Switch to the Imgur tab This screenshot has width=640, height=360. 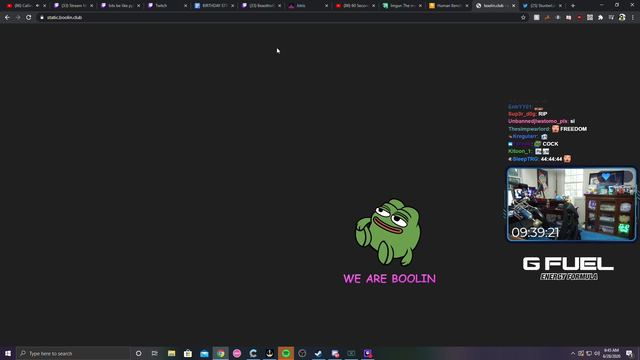click(x=402, y=6)
